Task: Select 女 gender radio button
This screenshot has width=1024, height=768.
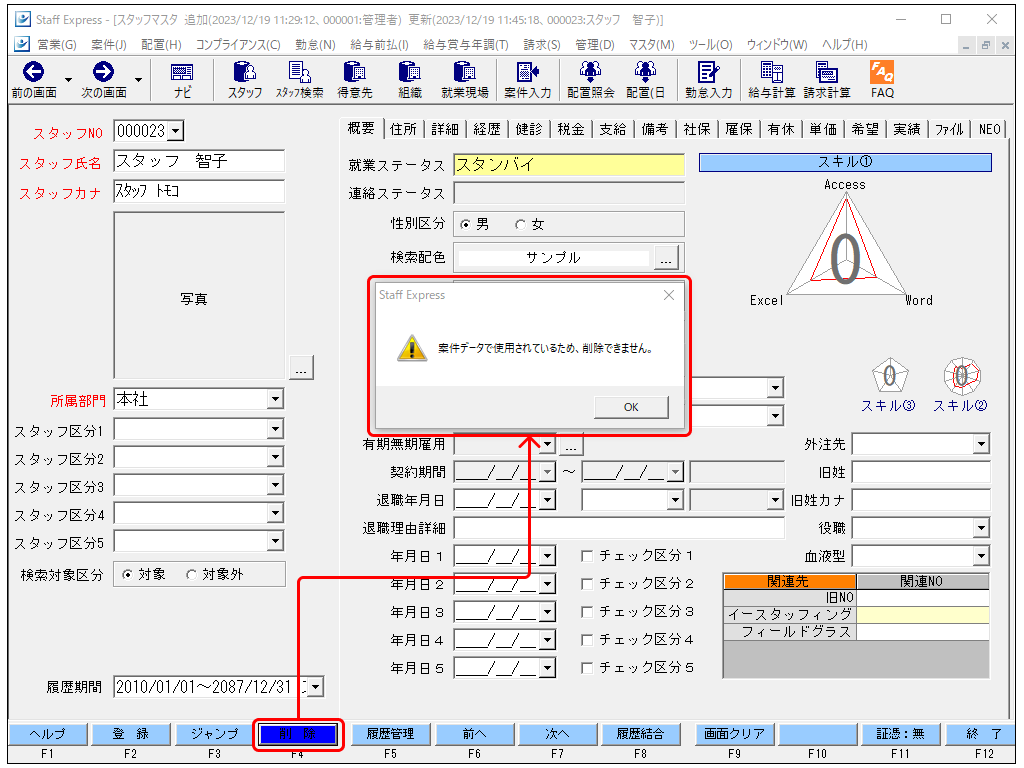Action: coord(520,225)
